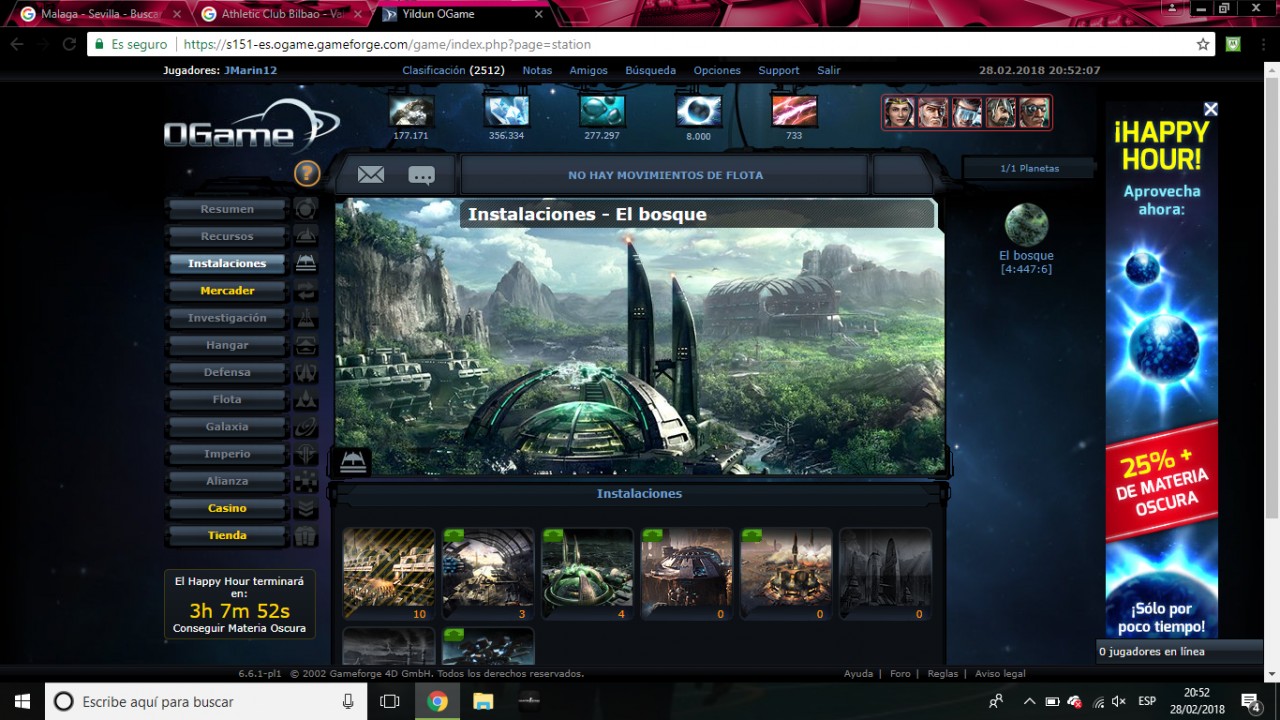The width and height of the screenshot is (1280, 720).
Task: Select the fifth officer portrait (Technocrat)
Action: coord(1035,112)
